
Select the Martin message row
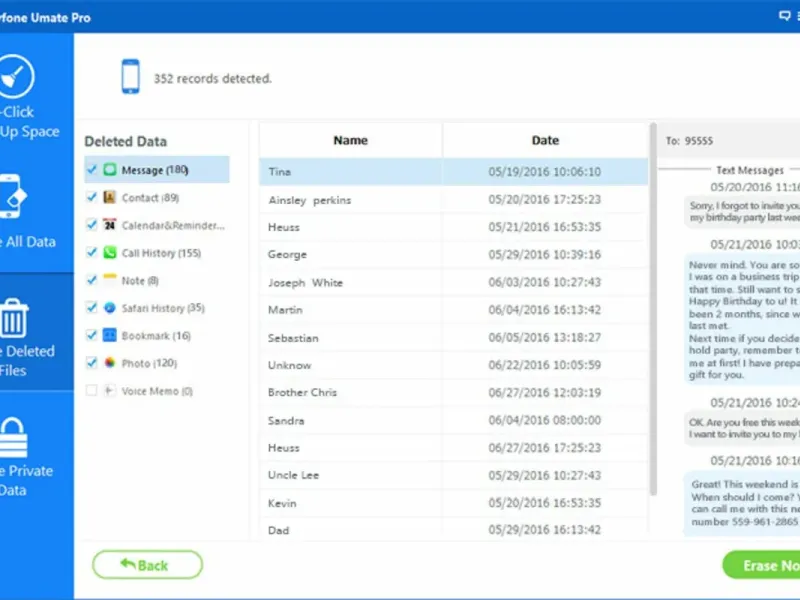coord(454,310)
